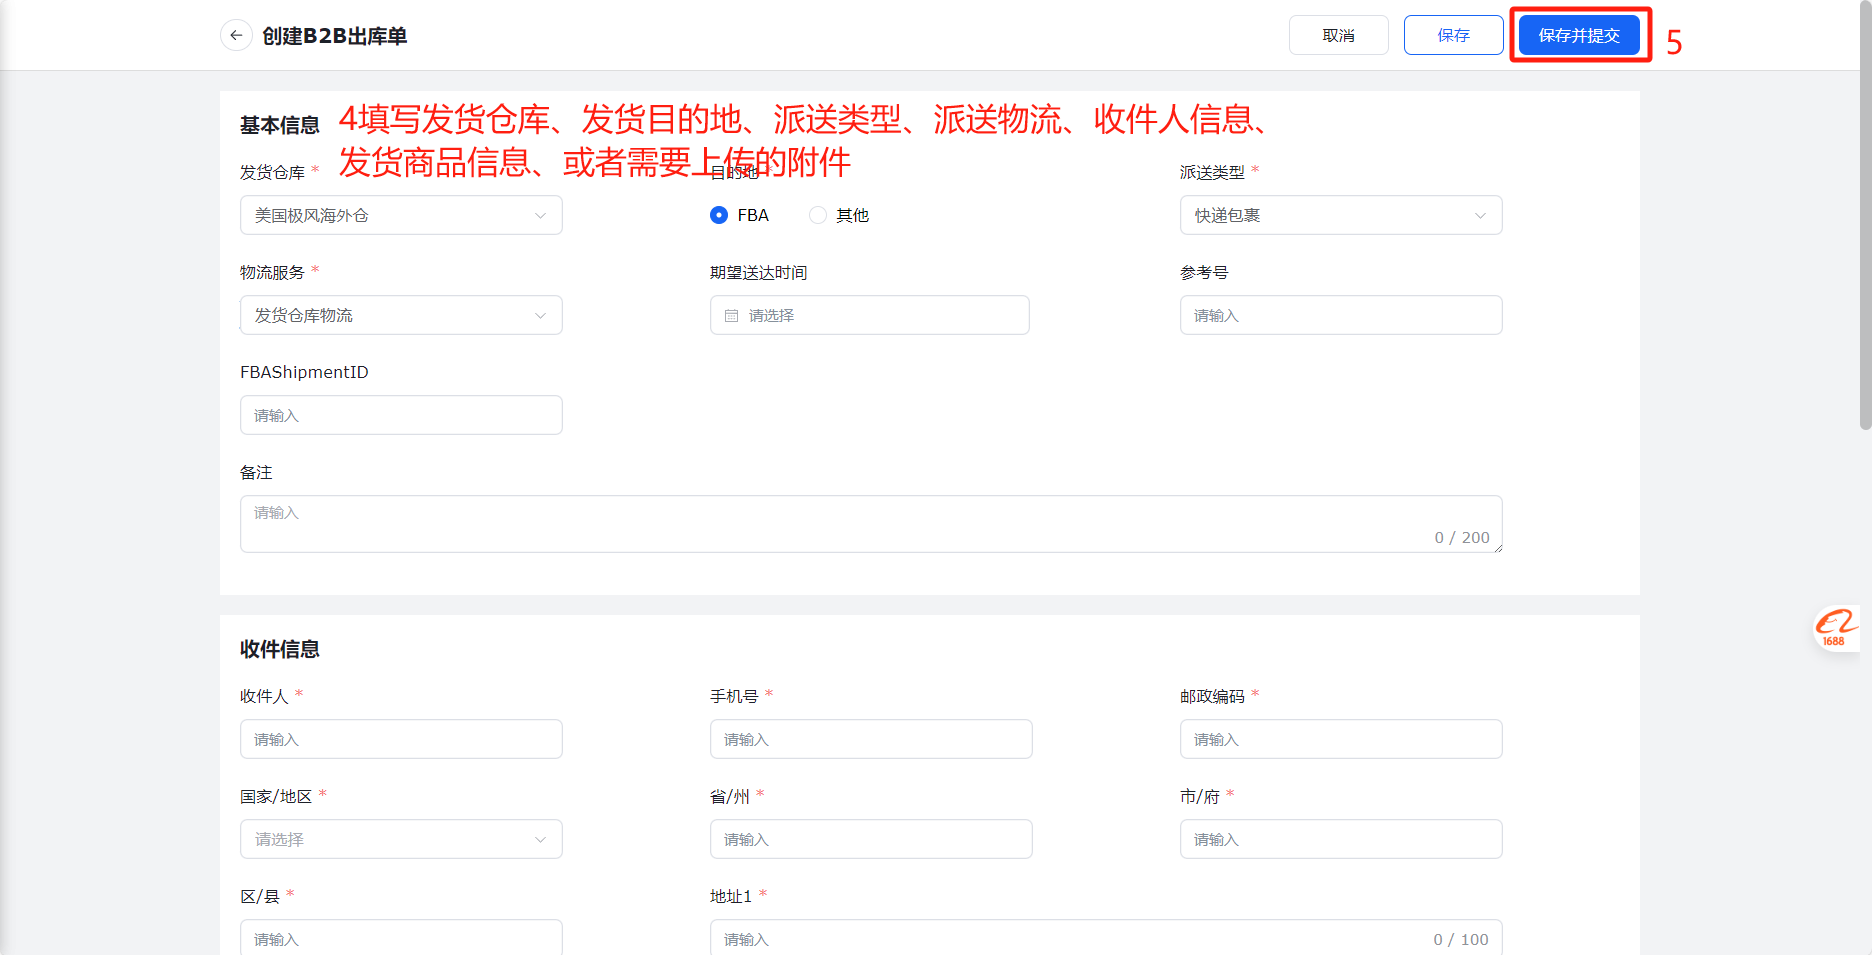This screenshot has height=955, width=1872.
Task: Click the 市/府 input field
Action: 1341,839
